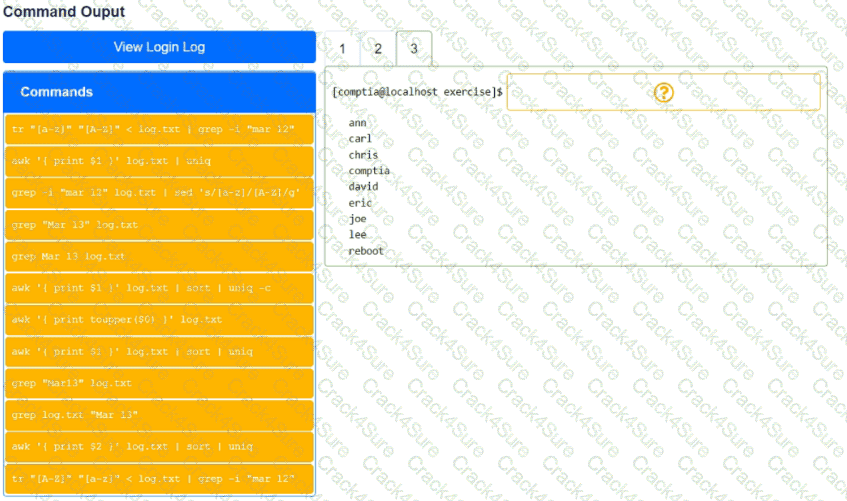Switch to tab 1
This screenshot has width=847, height=501.
[342, 48]
